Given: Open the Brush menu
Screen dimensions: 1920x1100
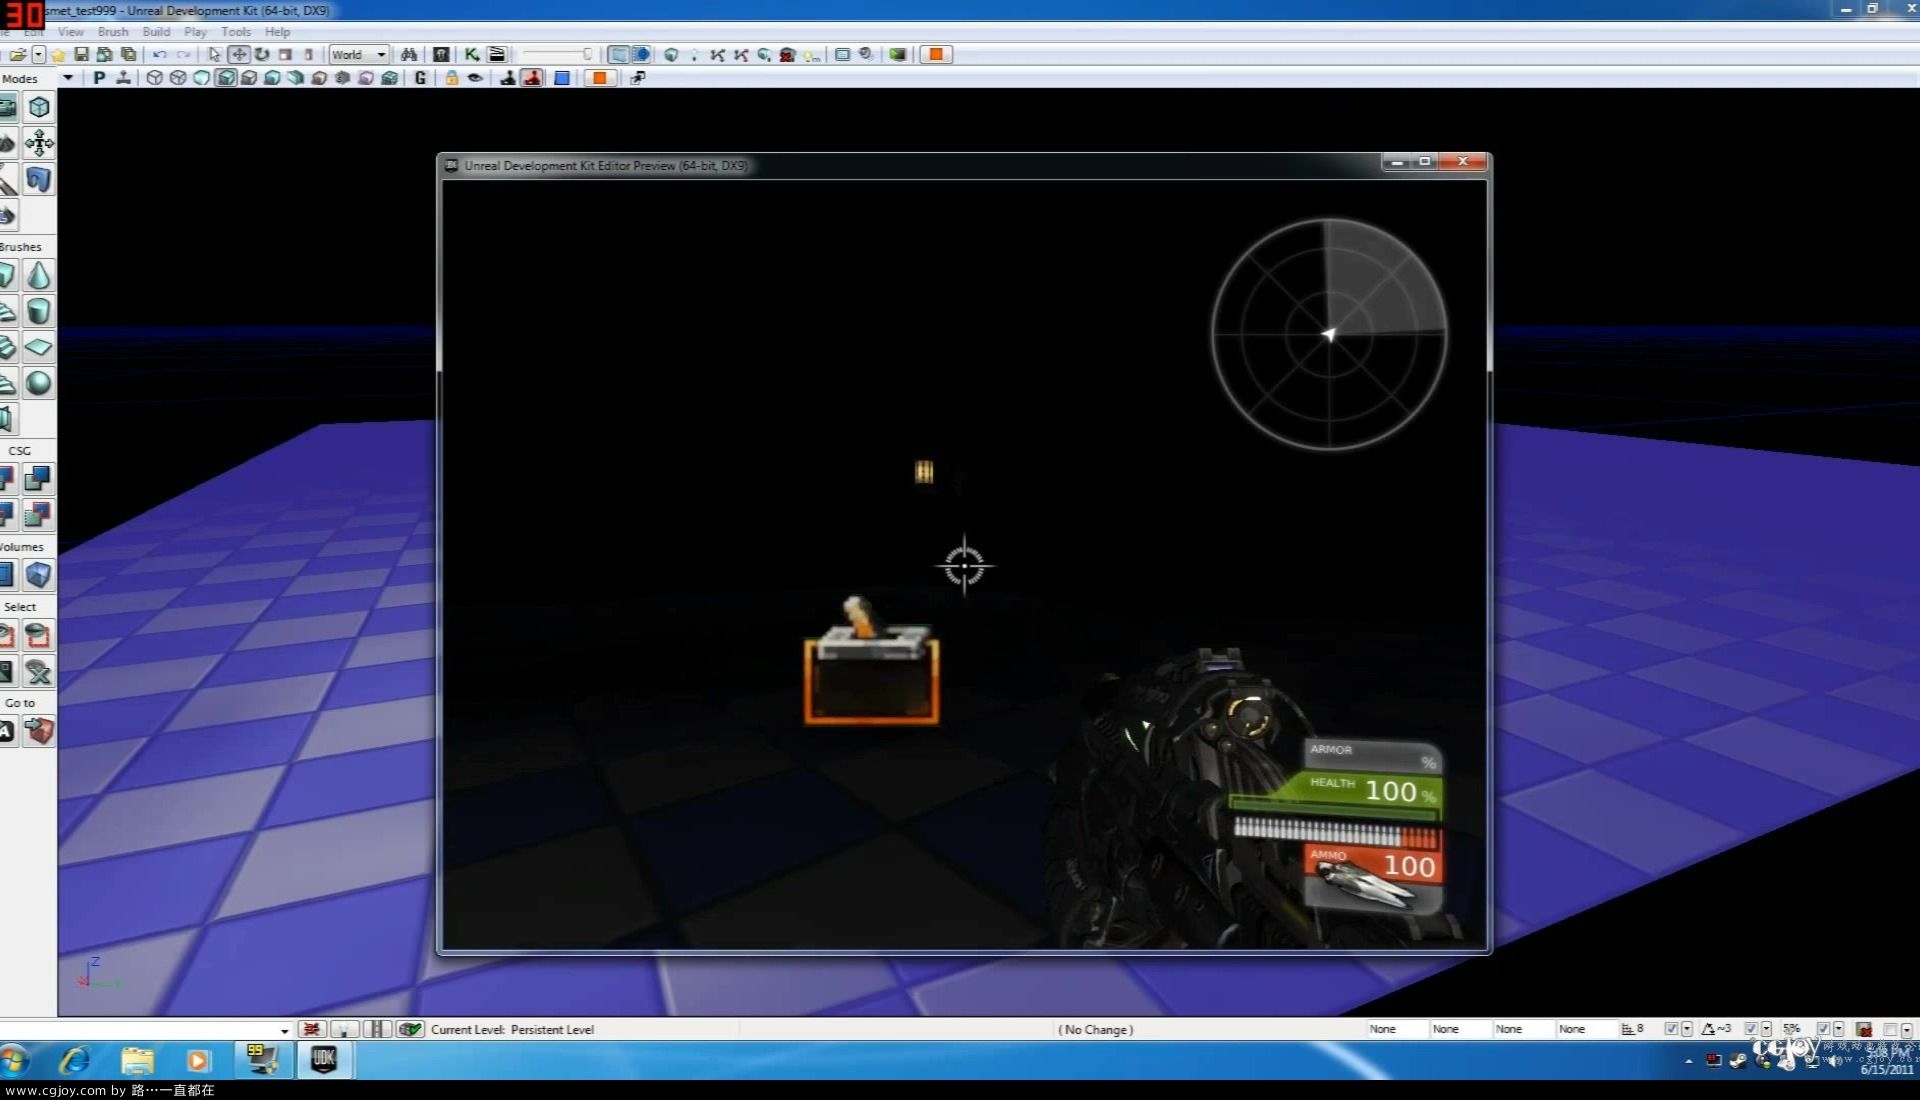Looking at the screenshot, I should coord(113,32).
